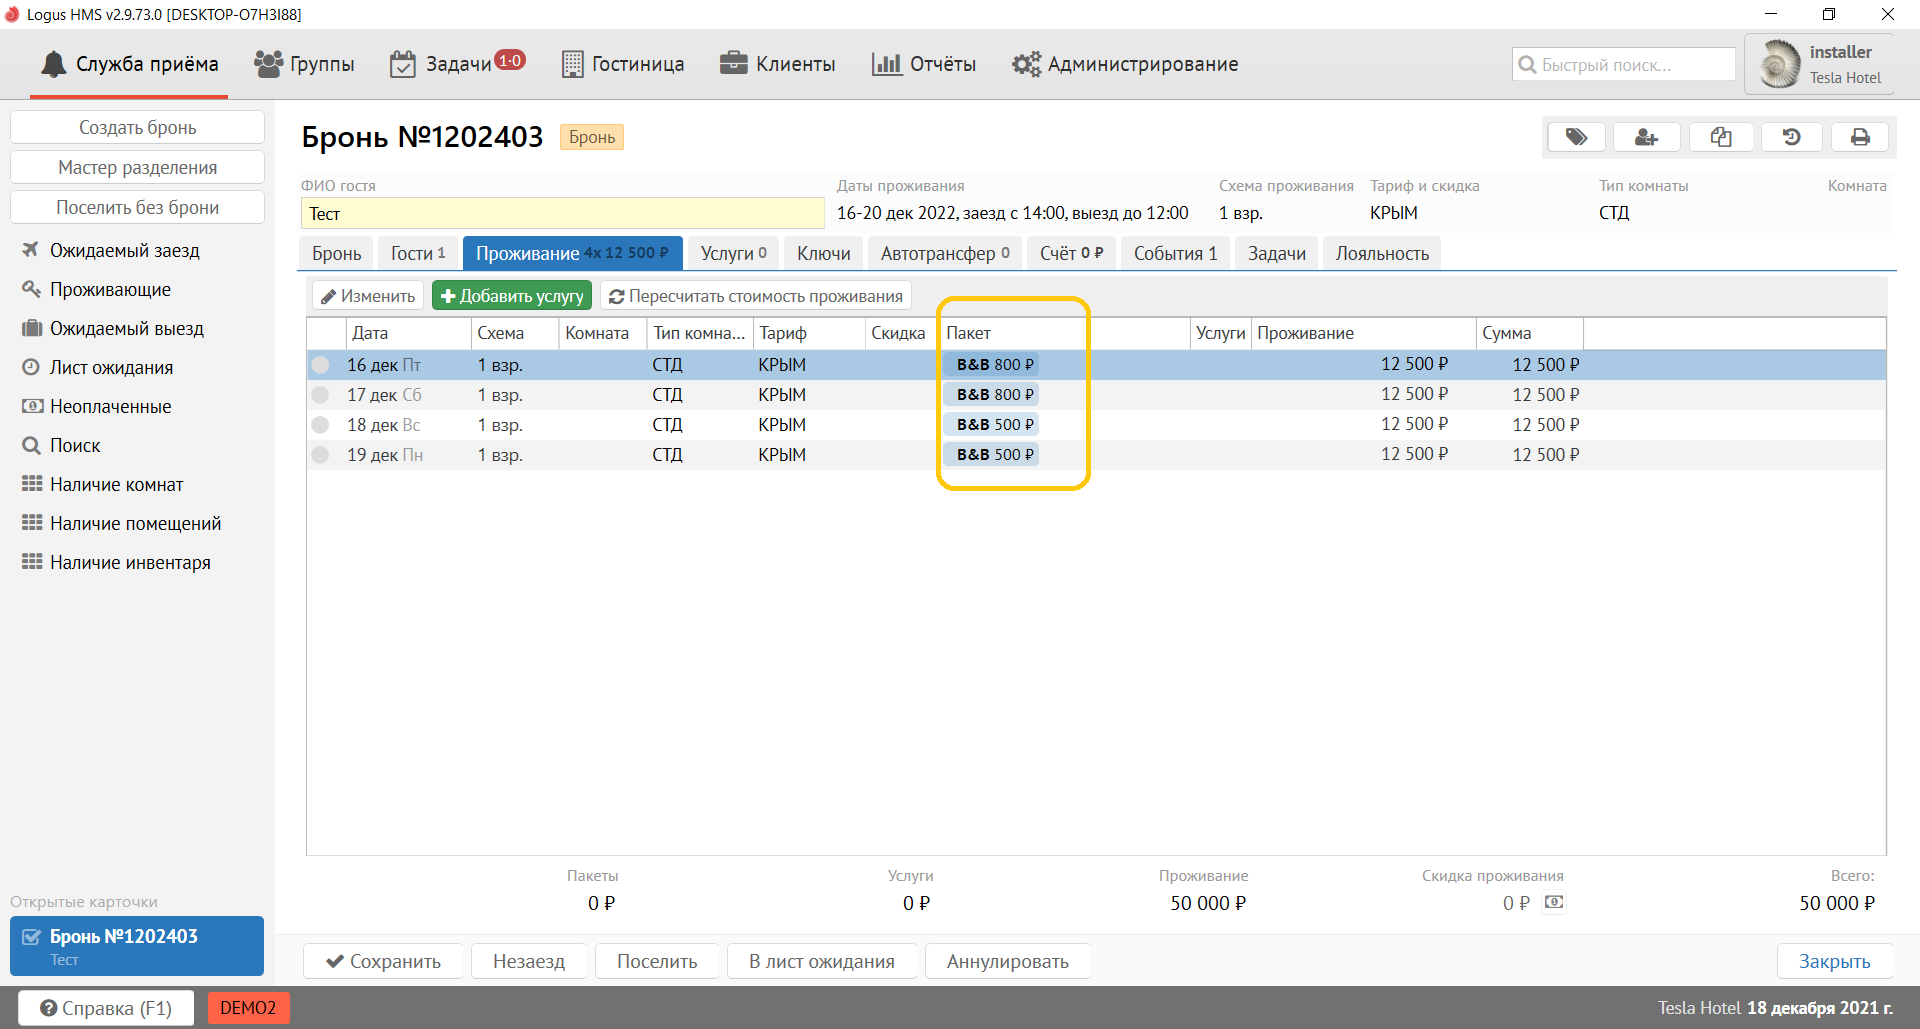Screen dimensions: 1920x1029
Task: Open the Администрирование gear menu
Action: coord(1125,65)
